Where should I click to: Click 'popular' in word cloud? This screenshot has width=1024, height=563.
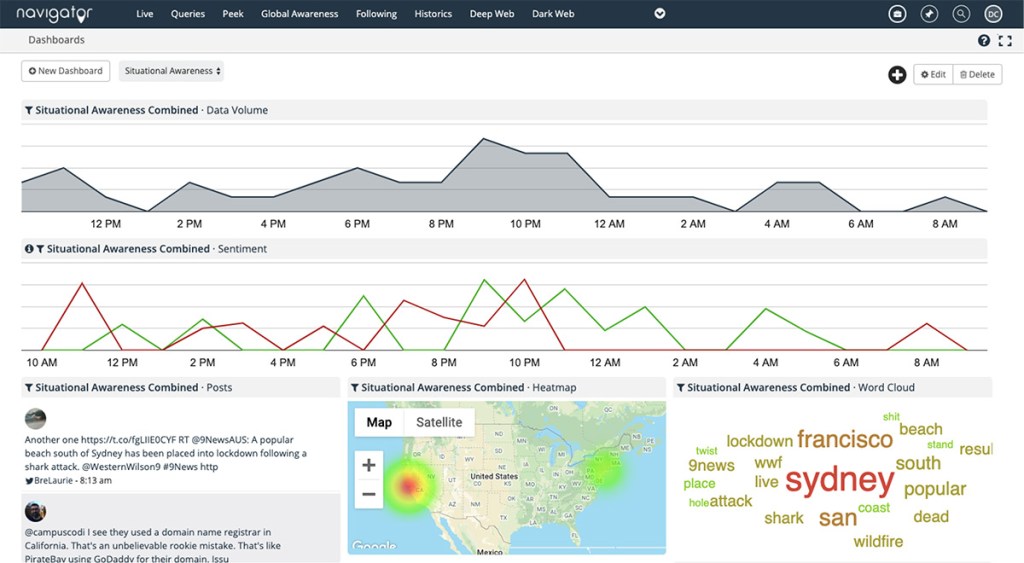(x=935, y=489)
